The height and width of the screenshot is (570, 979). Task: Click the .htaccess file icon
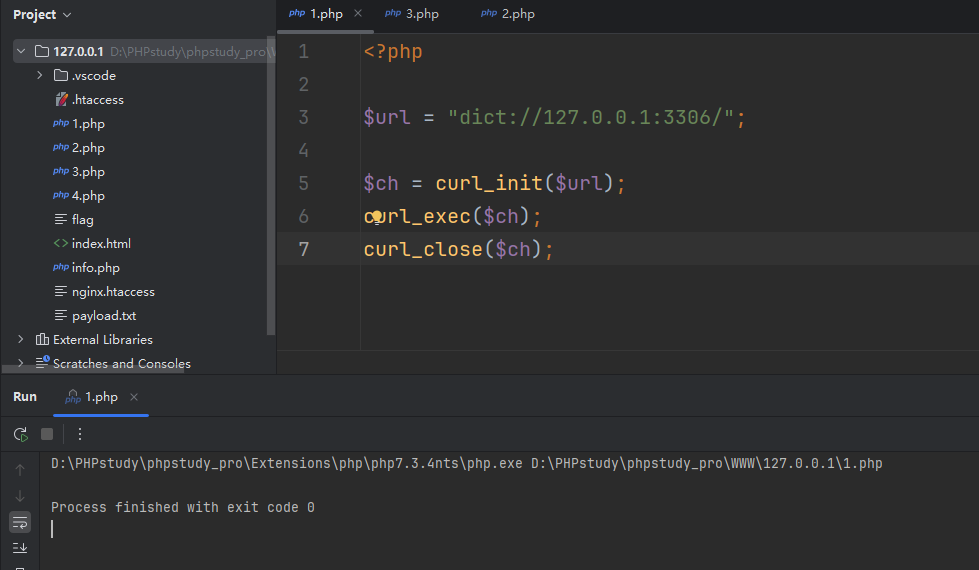[x=61, y=100]
